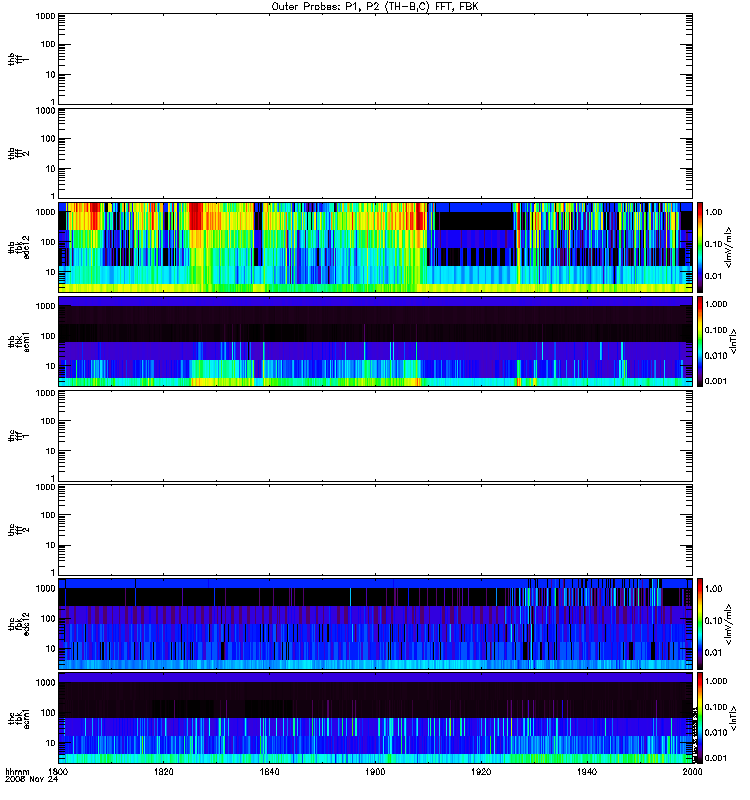
Task: Click the "1.000" value on thb scm1 color bar
Action: (716, 304)
